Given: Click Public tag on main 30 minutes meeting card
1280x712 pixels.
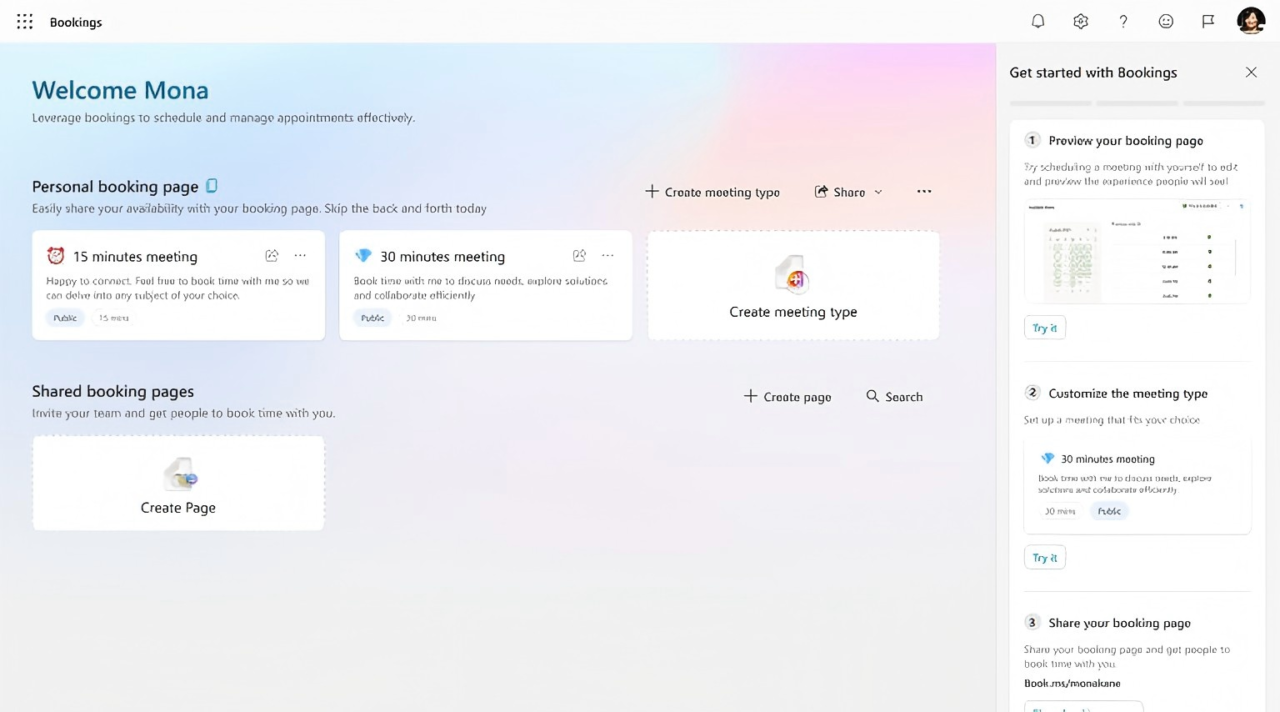Looking at the screenshot, I should (372, 318).
